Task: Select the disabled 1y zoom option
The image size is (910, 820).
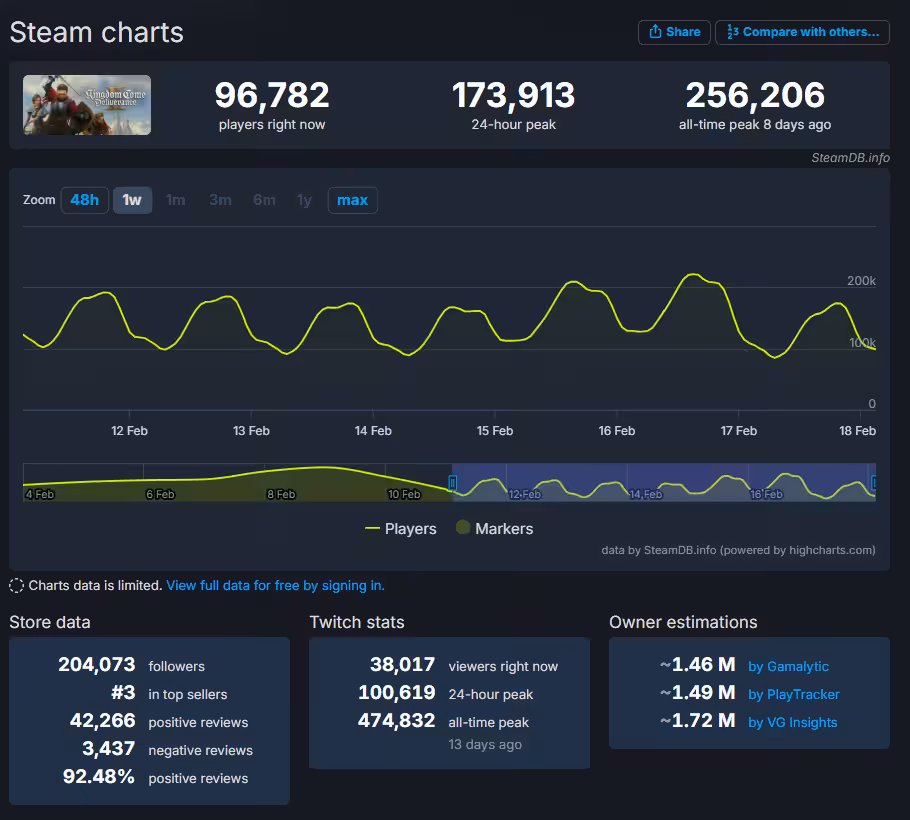Action: 304,200
